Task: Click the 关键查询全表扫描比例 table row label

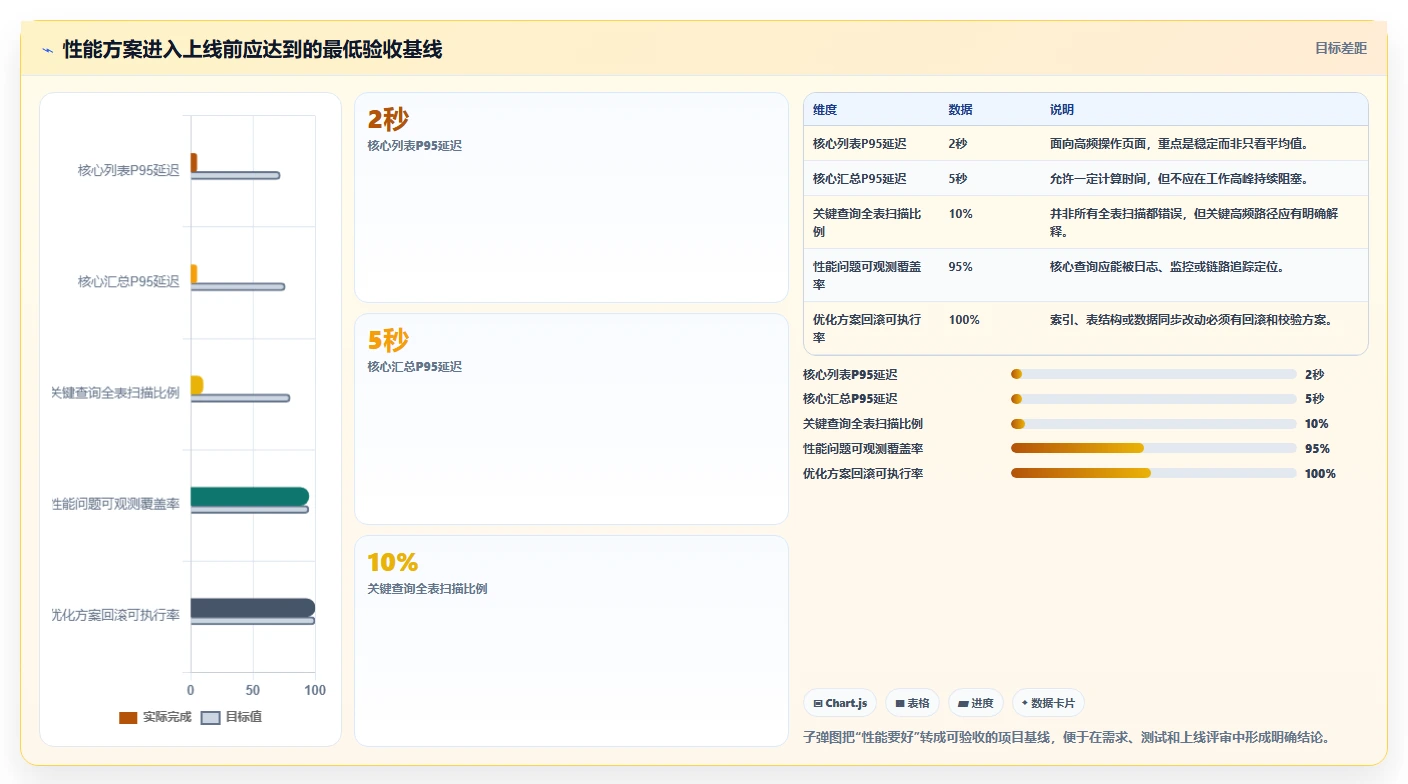Action: tap(867, 222)
